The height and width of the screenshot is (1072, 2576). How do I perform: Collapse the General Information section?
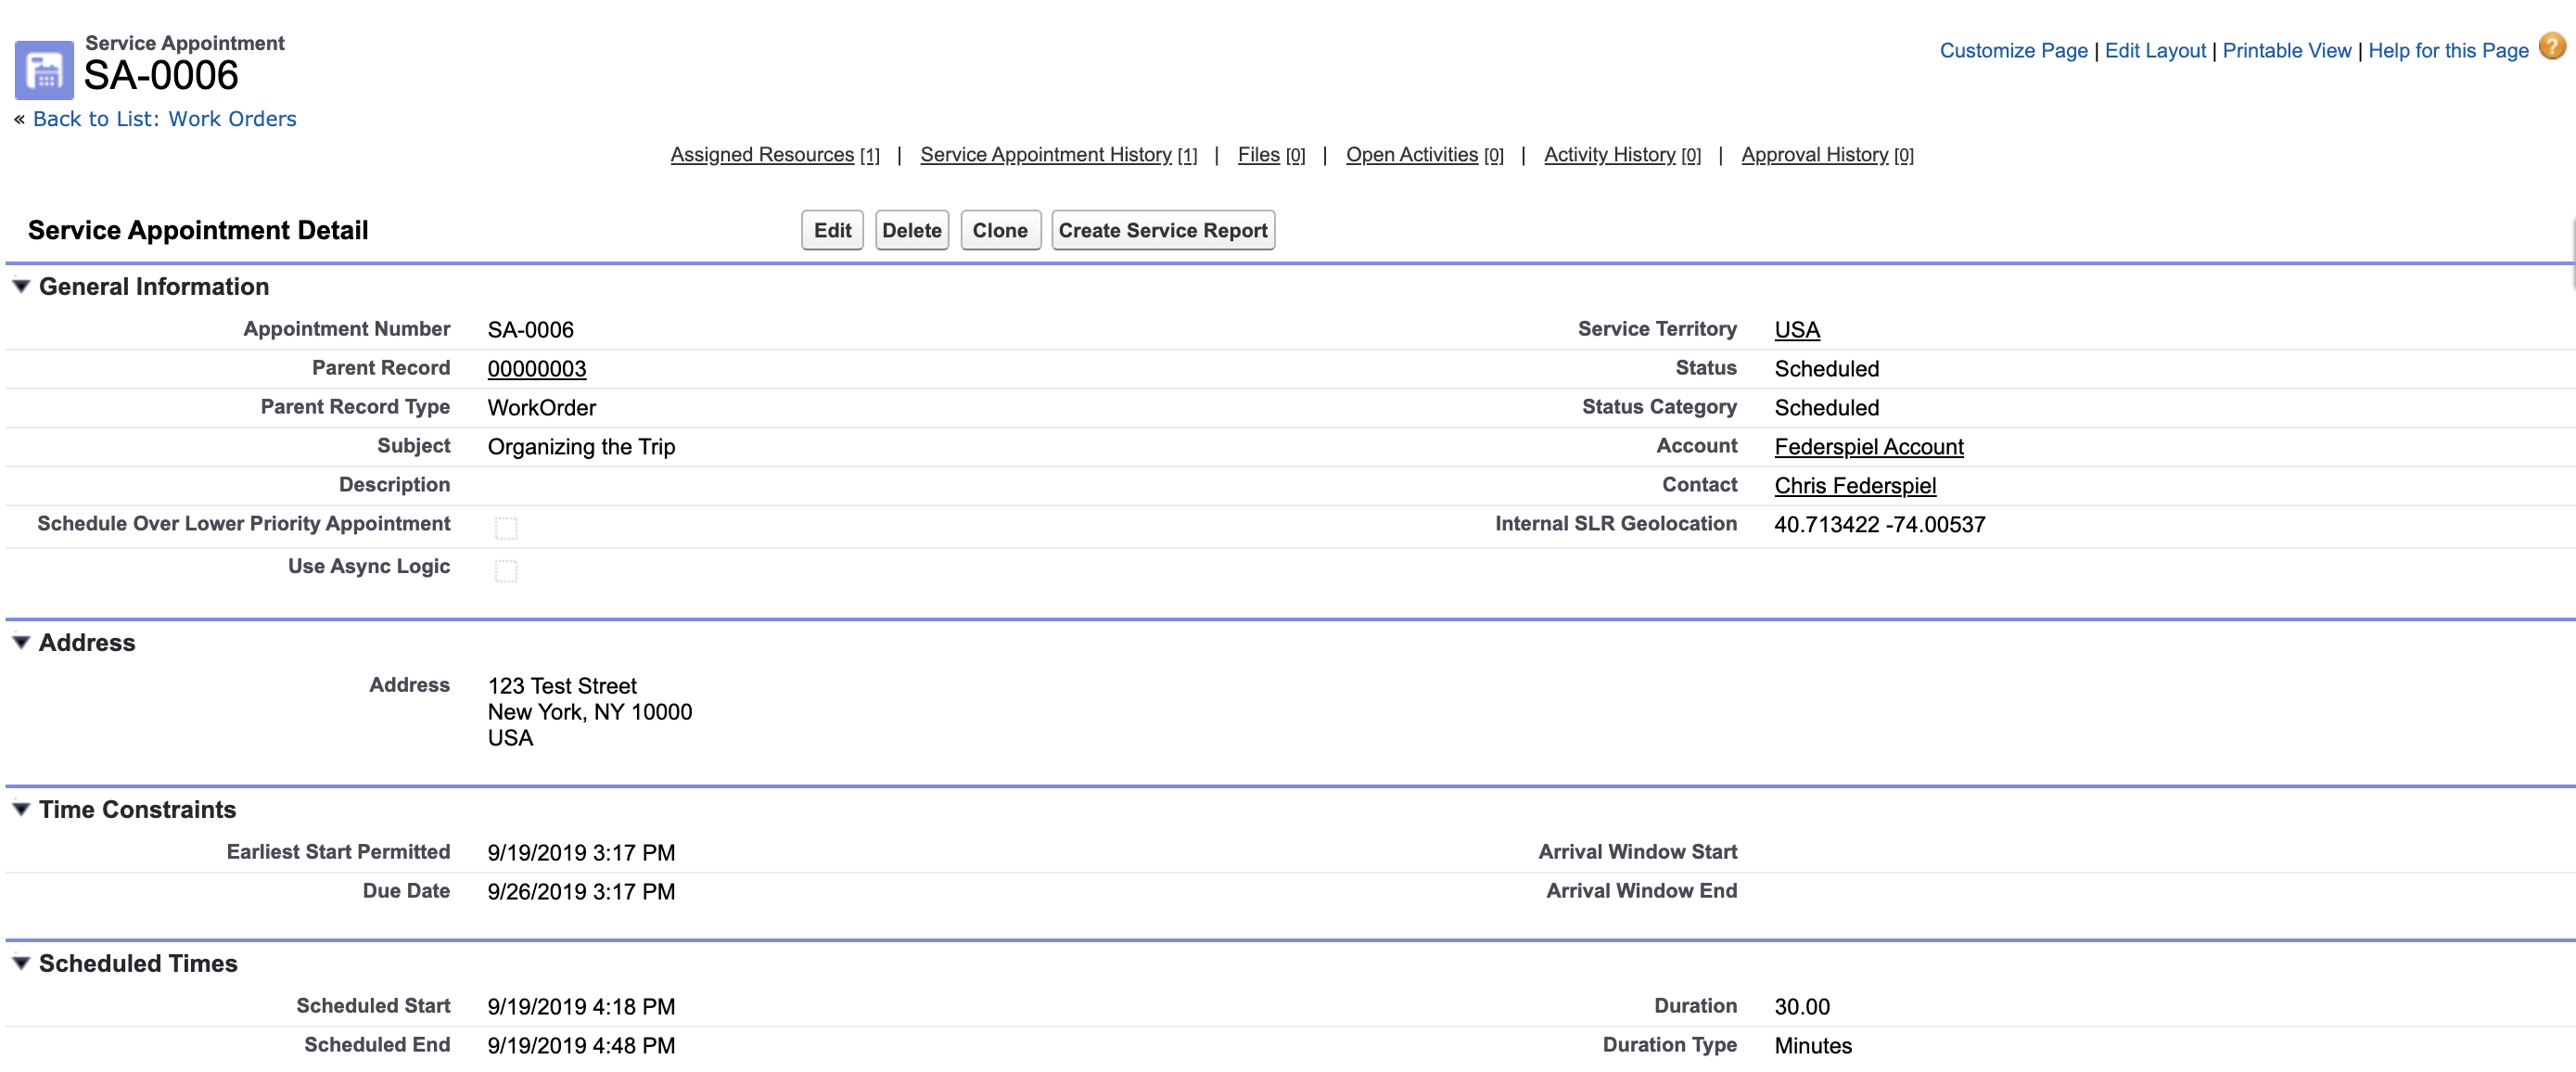pyautogui.click(x=21, y=286)
